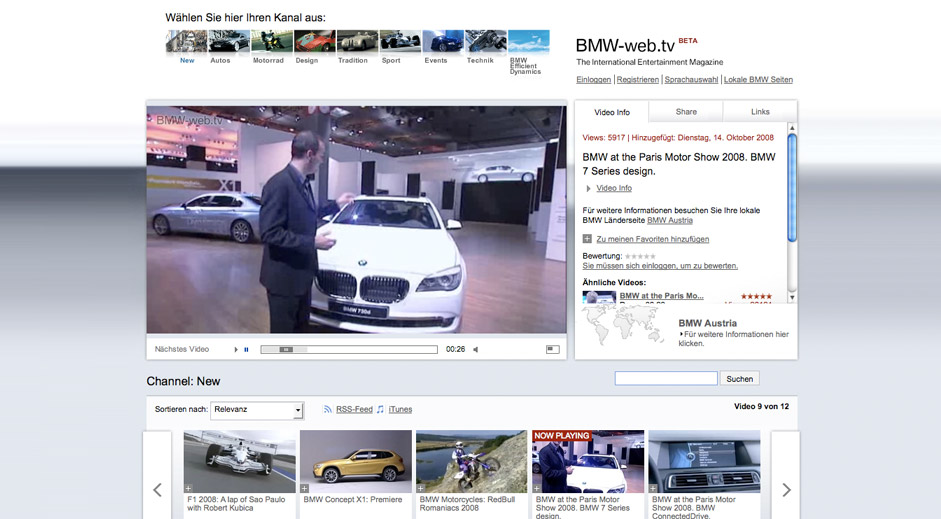Open the Lokale BMW Seiten link
Screen dimensions: 941x519
[758, 80]
